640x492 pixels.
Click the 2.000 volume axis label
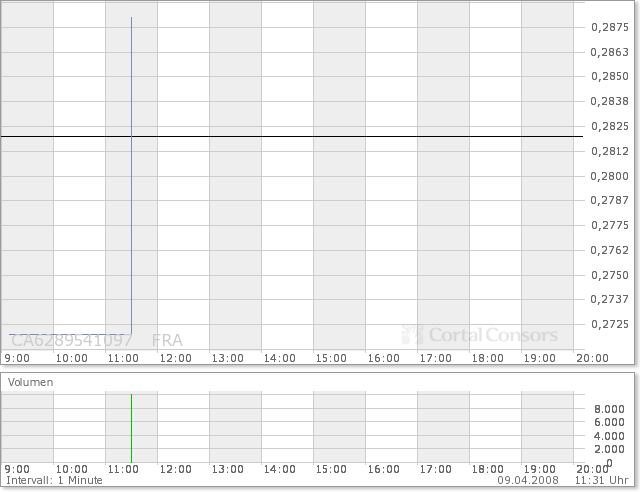(x=609, y=449)
